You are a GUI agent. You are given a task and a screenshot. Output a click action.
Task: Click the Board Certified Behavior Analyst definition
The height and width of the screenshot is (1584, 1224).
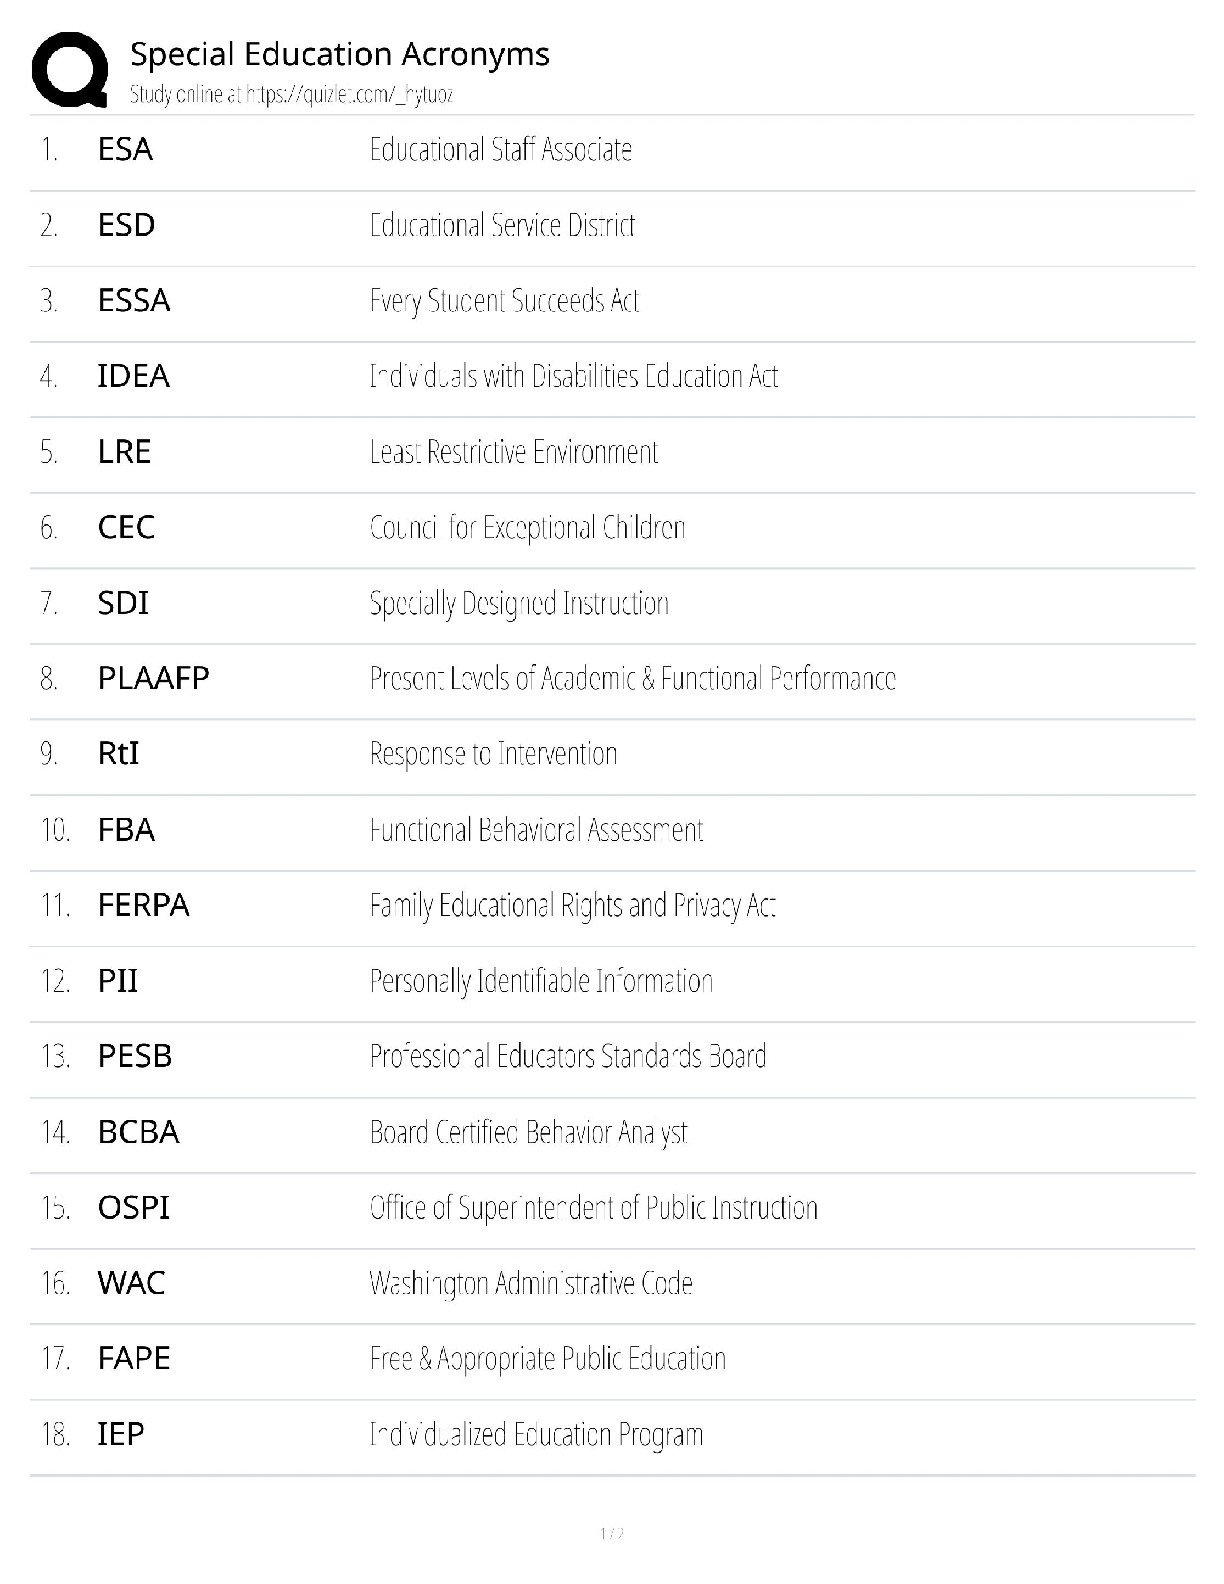coord(528,1132)
